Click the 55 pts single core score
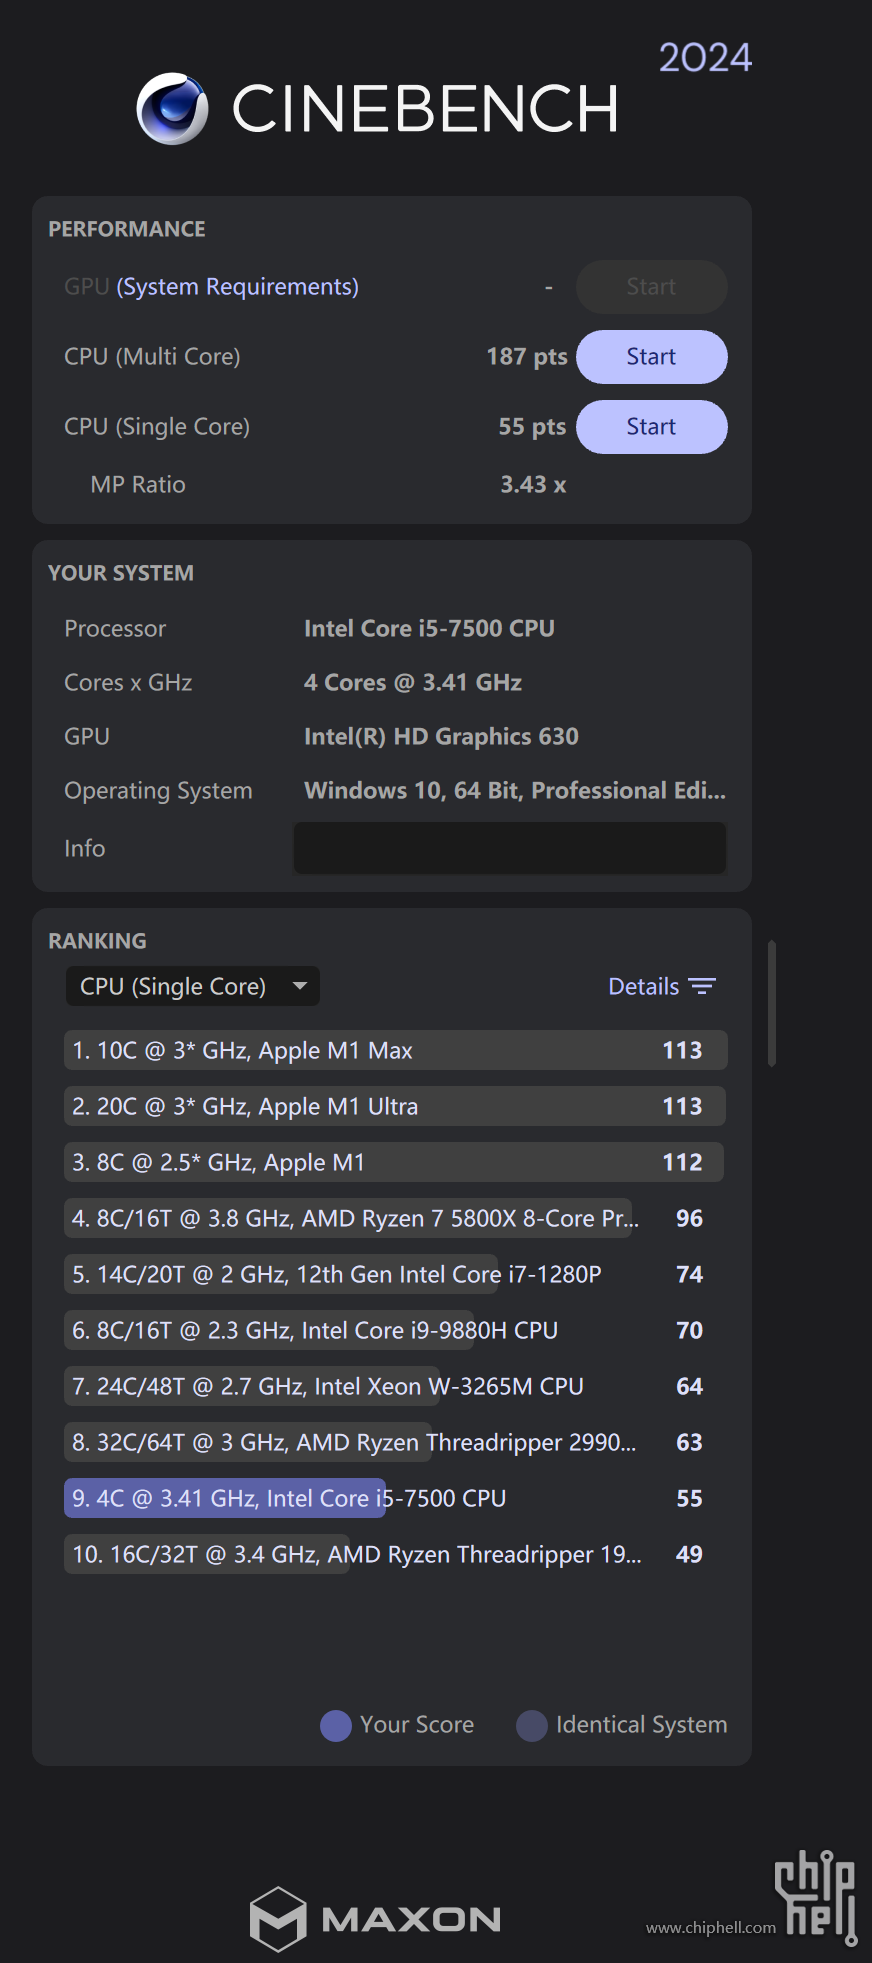Screen dimensions: 872x1963 tap(533, 427)
